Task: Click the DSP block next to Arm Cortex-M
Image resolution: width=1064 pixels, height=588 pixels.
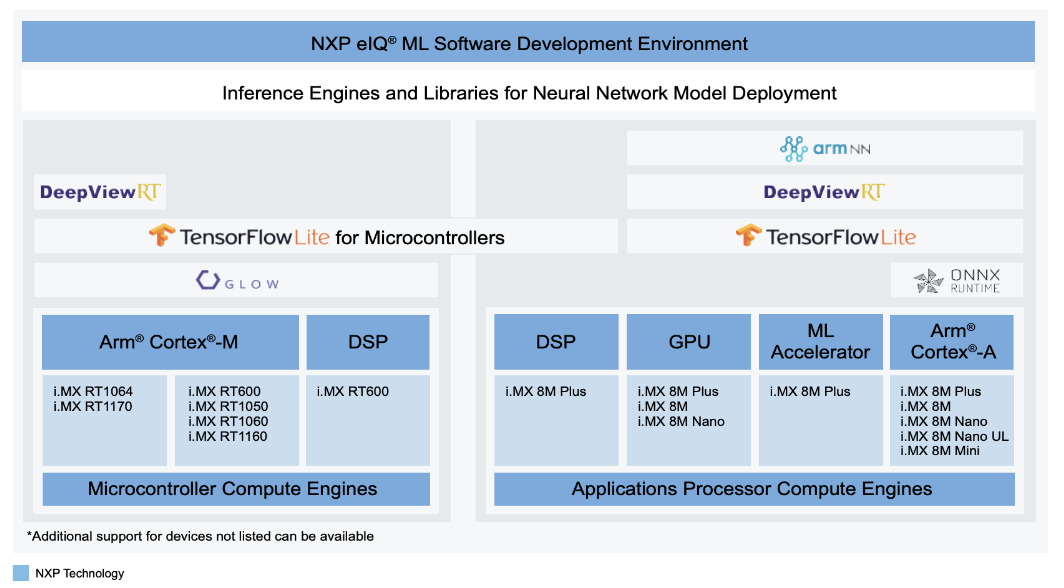Action: (x=367, y=342)
